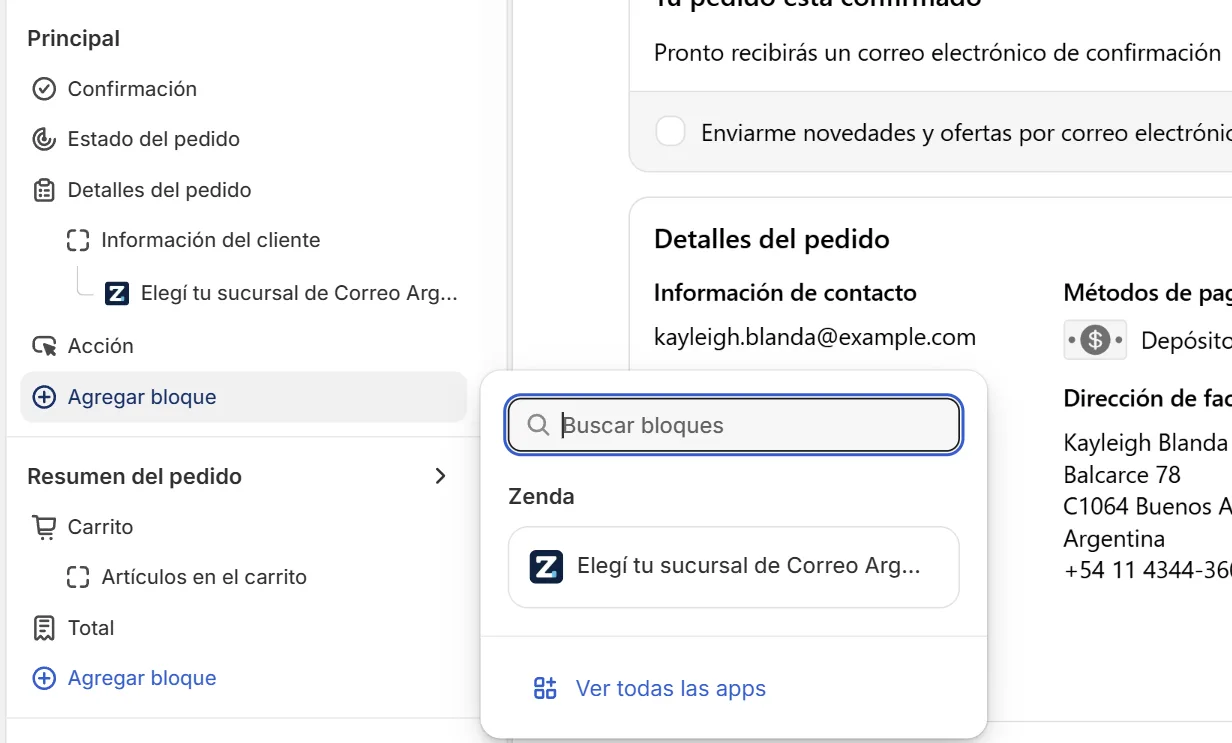Click the Total receipt icon
Image resolution: width=1232 pixels, height=743 pixels.
point(44,628)
